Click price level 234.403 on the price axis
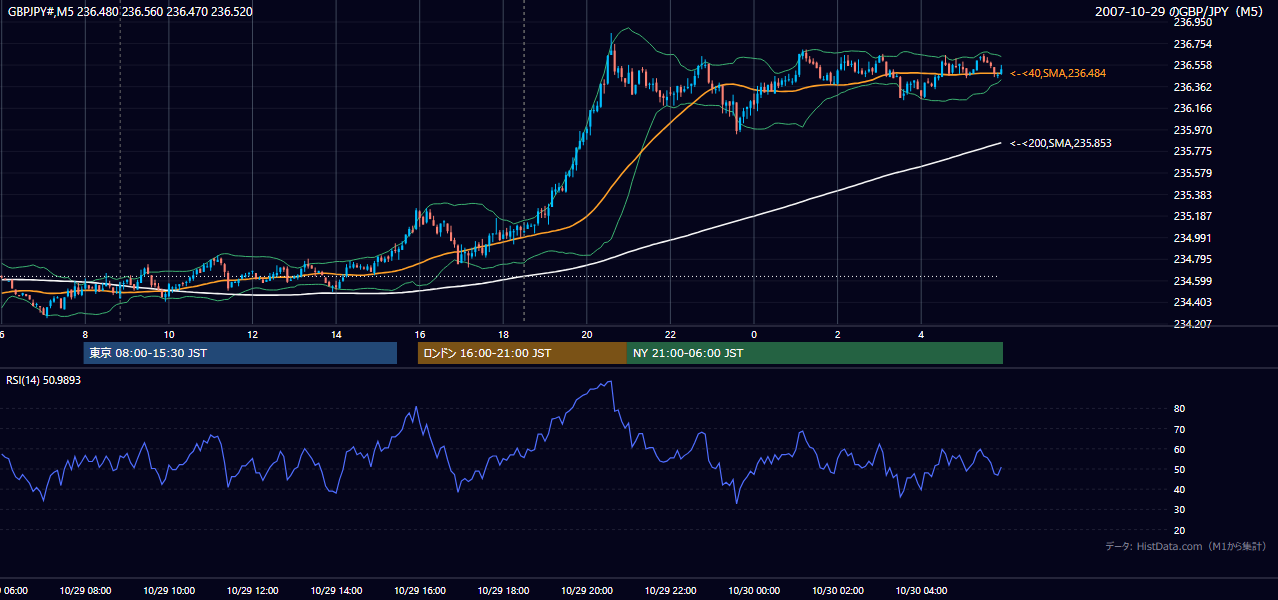The image size is (1278, 600). click(1192, 302)
